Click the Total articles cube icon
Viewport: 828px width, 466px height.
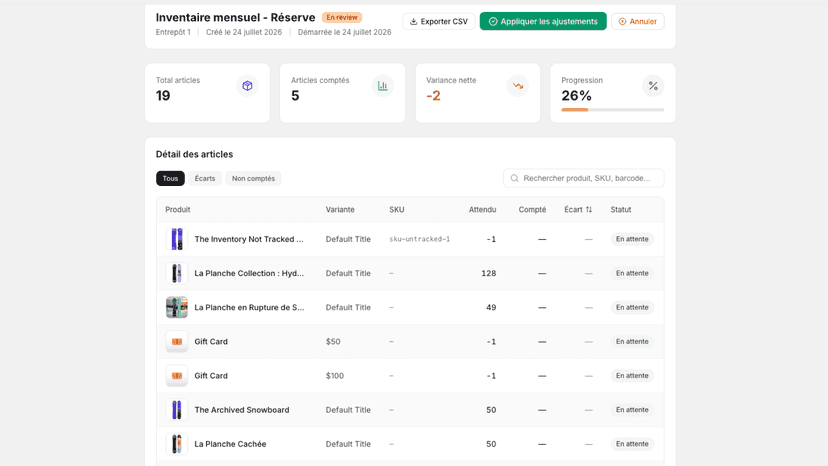[x=247, y=86]
